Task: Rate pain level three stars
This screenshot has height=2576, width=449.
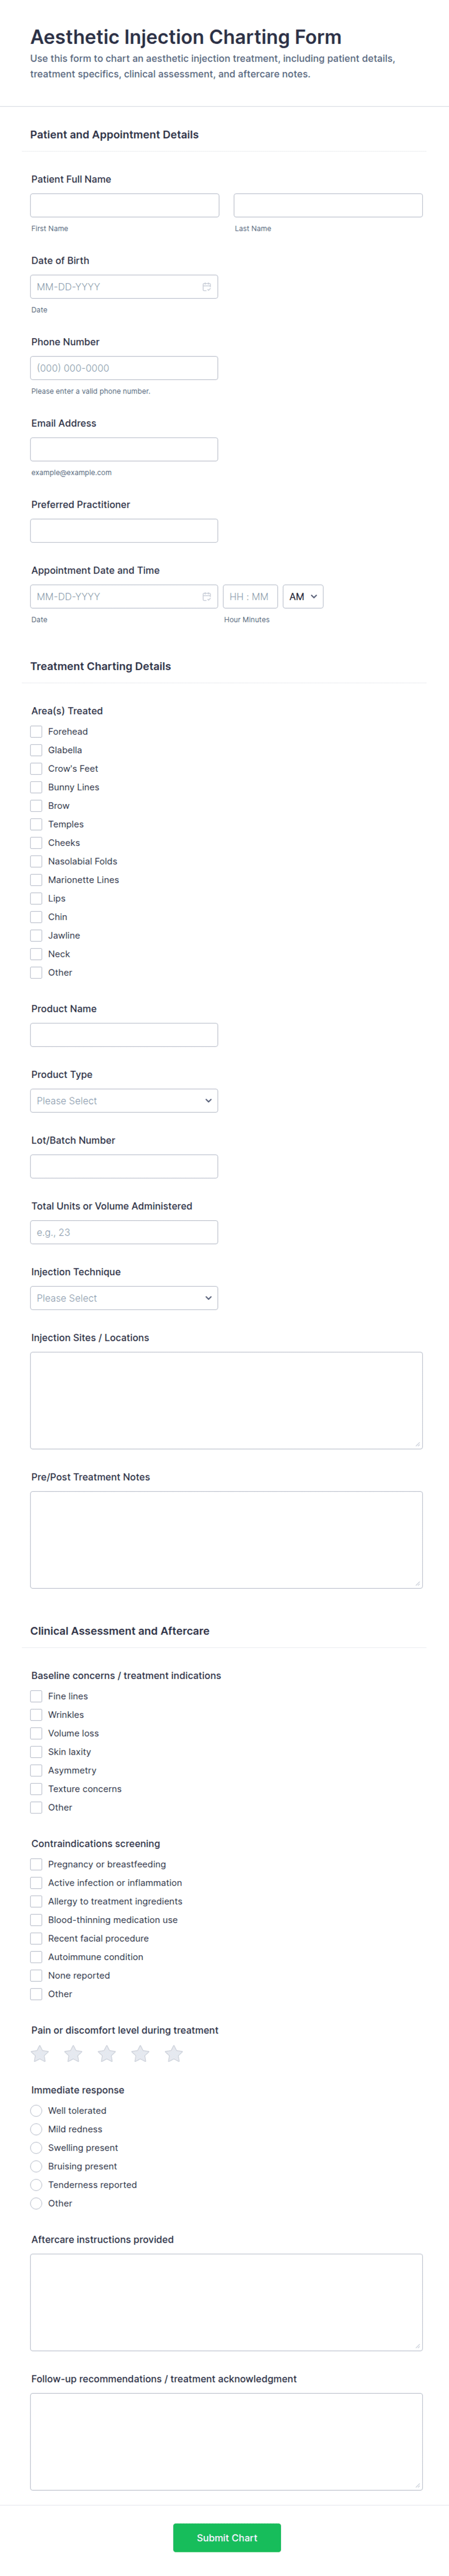Action: [x=107, y=2054]
